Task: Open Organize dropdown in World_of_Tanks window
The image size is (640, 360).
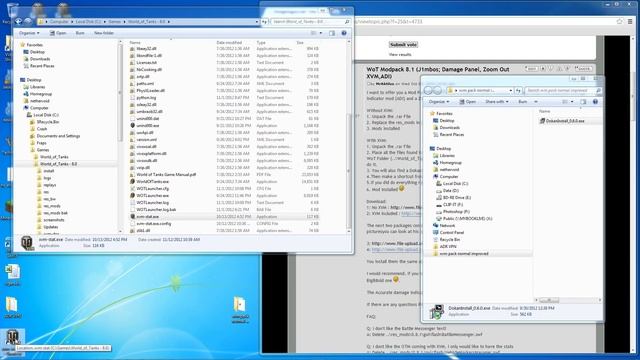Action: (x=29, y=33)
